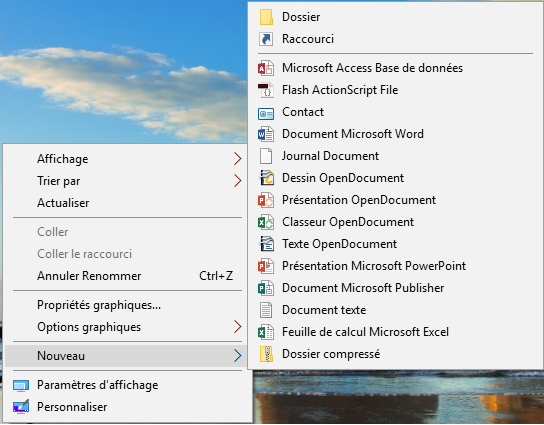Click the PowerPoint presentation icon
Viewport: 544px width, 425px height.
tap(266, 266)
